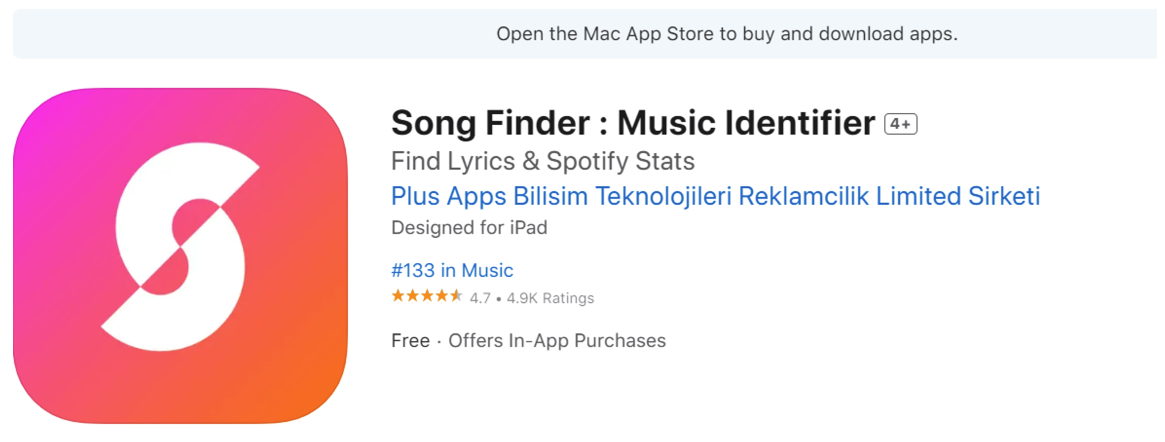
Task: Click the Song Finder pink app icon
Action: [181, 256]
